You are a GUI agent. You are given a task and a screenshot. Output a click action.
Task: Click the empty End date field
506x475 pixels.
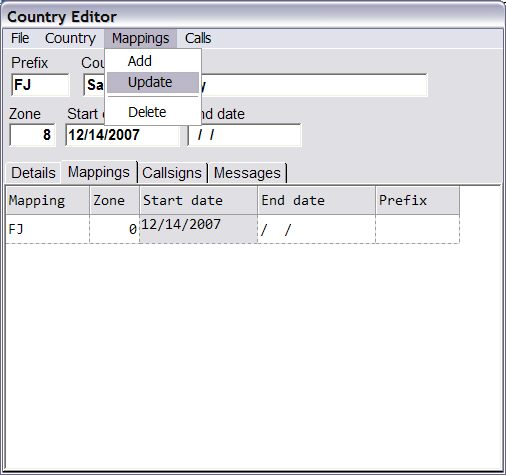(x=245, y=135)
